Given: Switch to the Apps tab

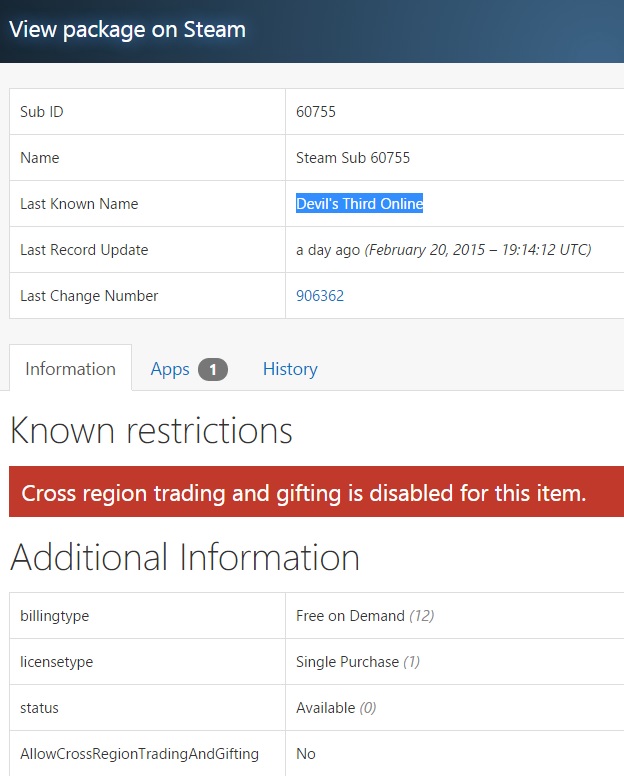Looking at the screenshot, I should coord(170,369).
